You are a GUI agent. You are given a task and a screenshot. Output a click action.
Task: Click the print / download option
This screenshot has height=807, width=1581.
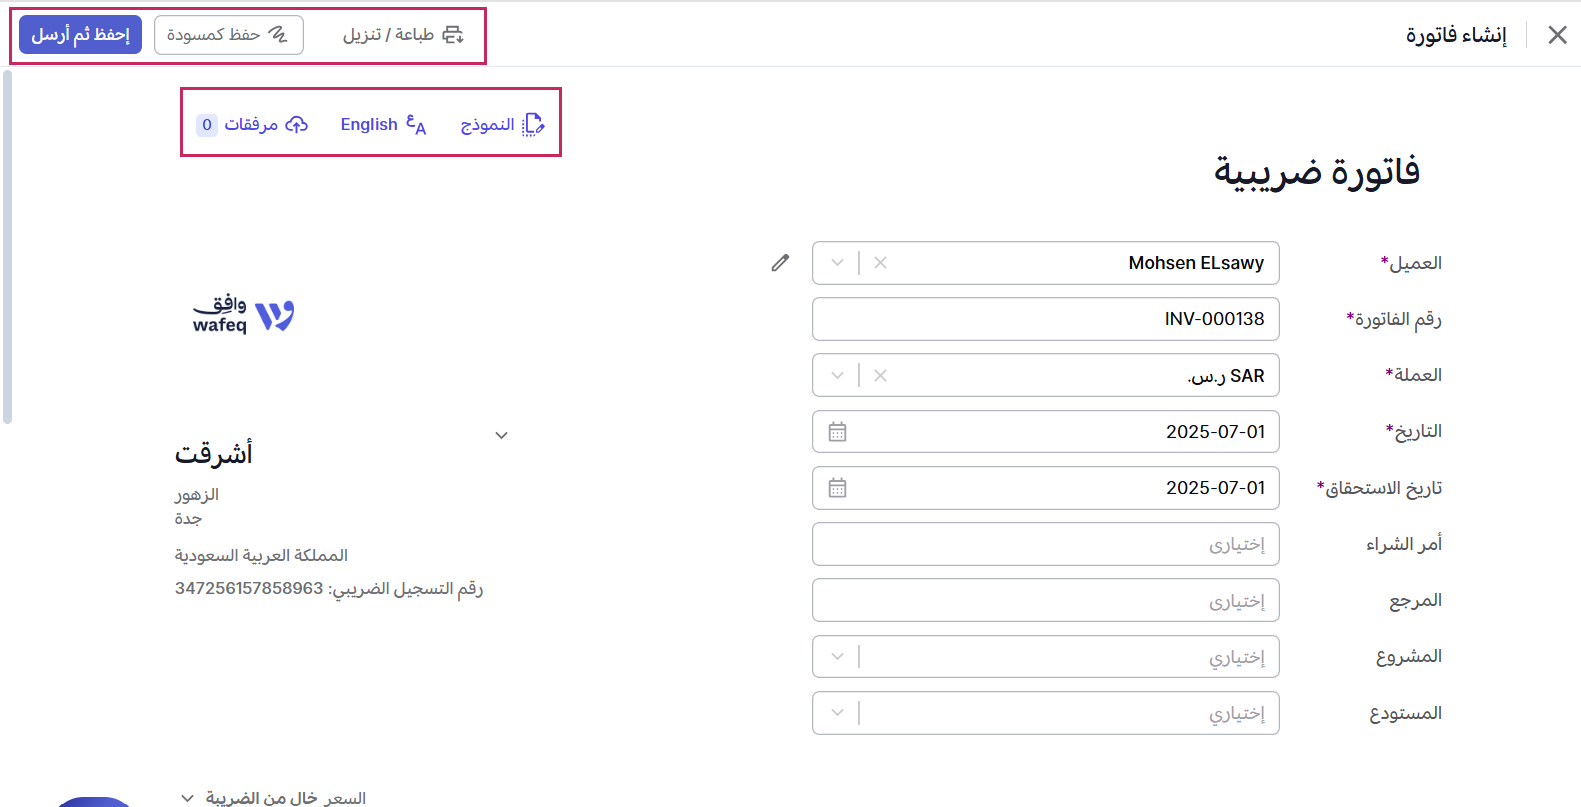(403, 35)
